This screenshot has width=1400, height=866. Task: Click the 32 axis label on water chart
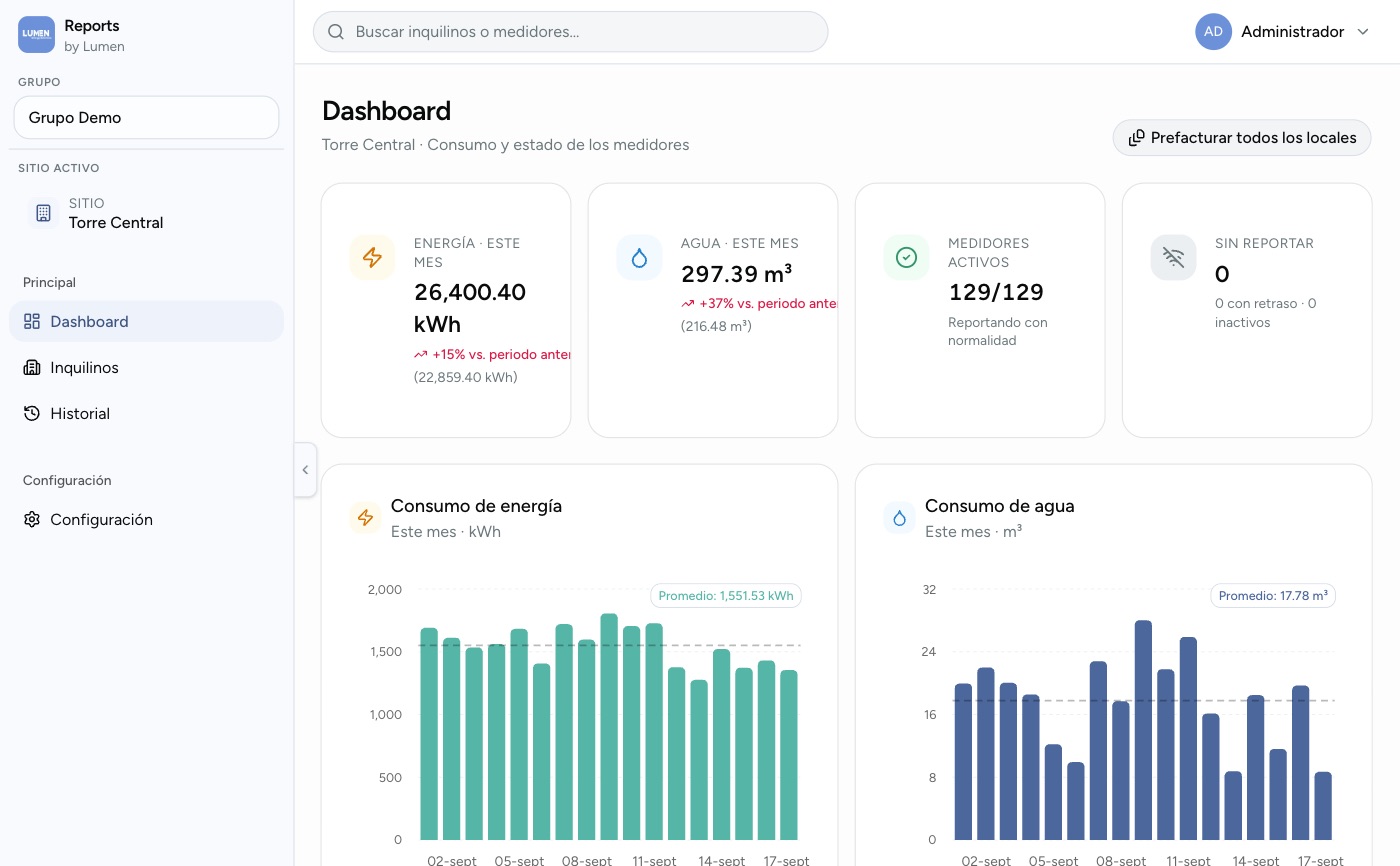(x=930, y=590)
